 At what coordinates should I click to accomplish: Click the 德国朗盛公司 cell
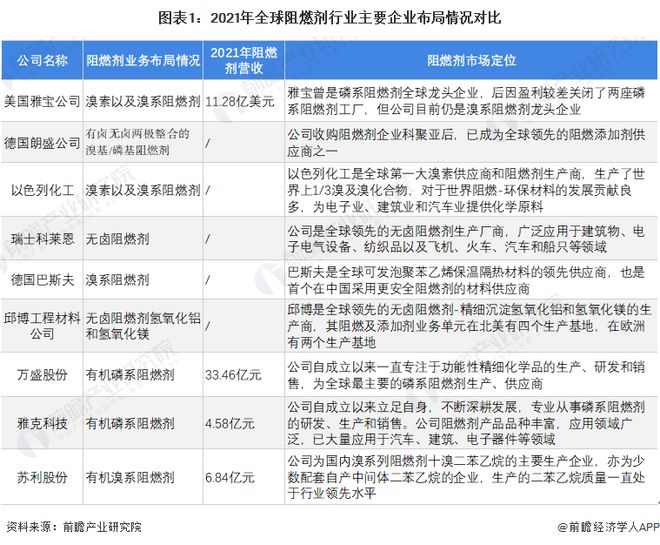pyautogui.click(x=42, y=143)
